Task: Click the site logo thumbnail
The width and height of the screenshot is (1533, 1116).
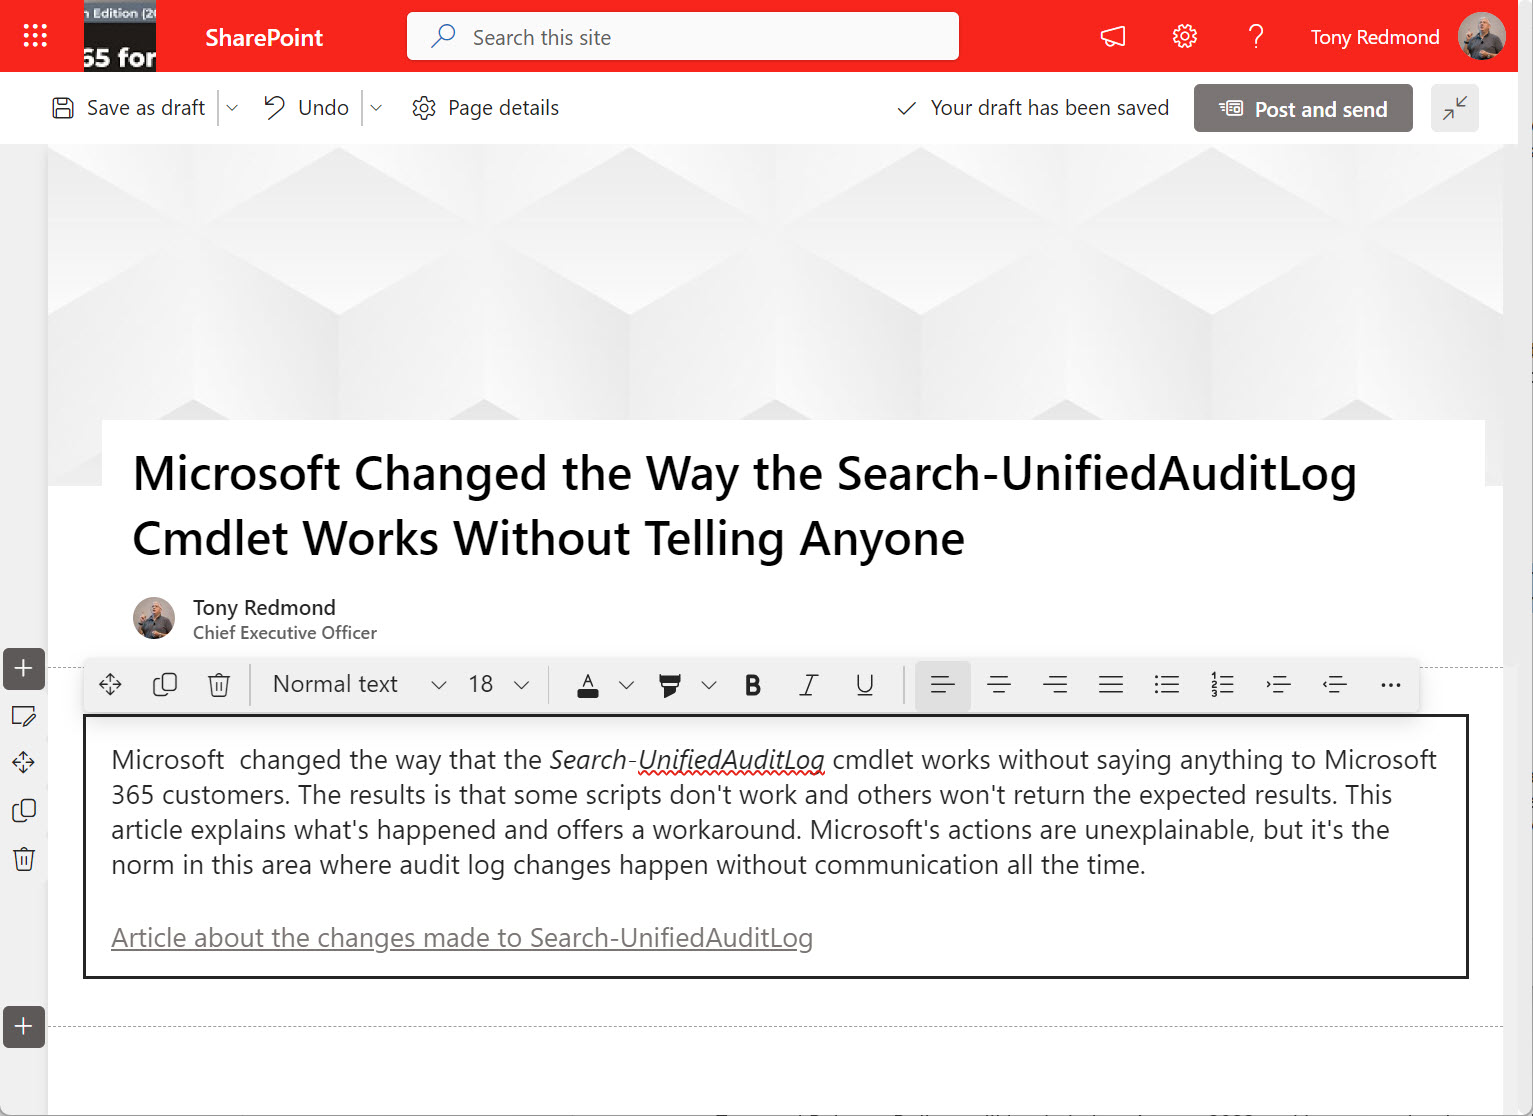Action: [x=120, y=37]
